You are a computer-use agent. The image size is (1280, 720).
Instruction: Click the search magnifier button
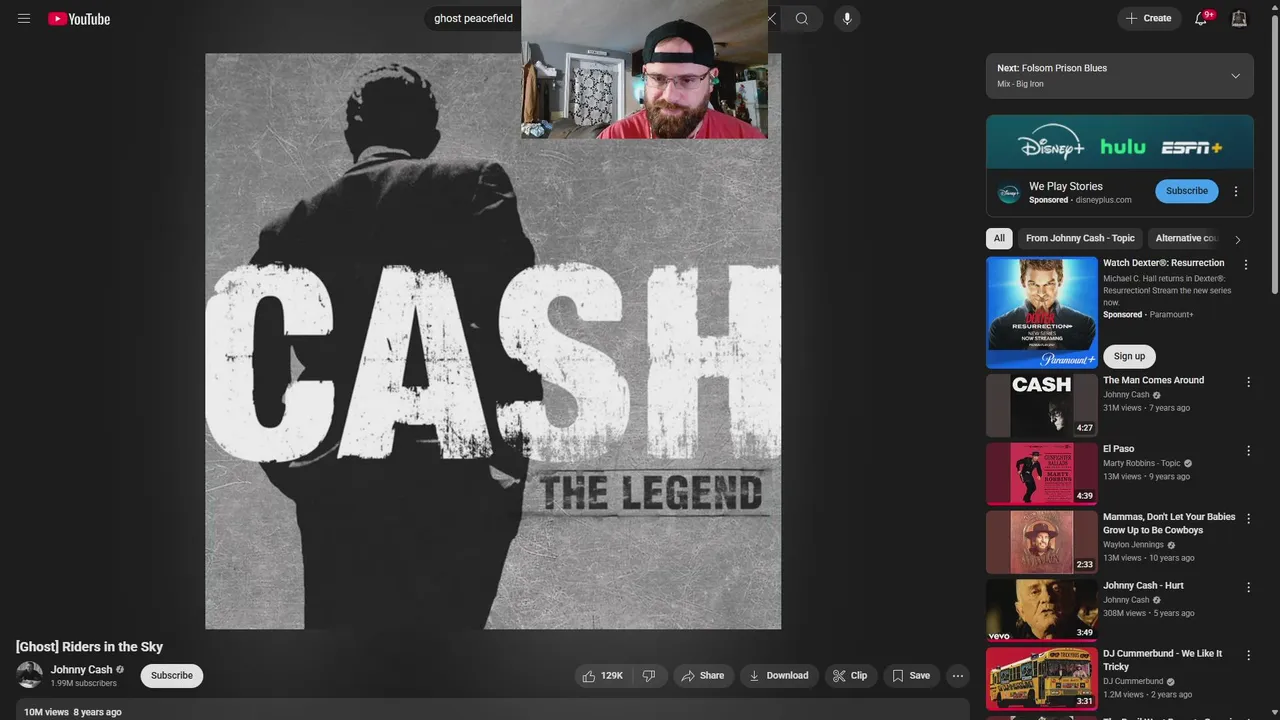[x=802, y=19]
